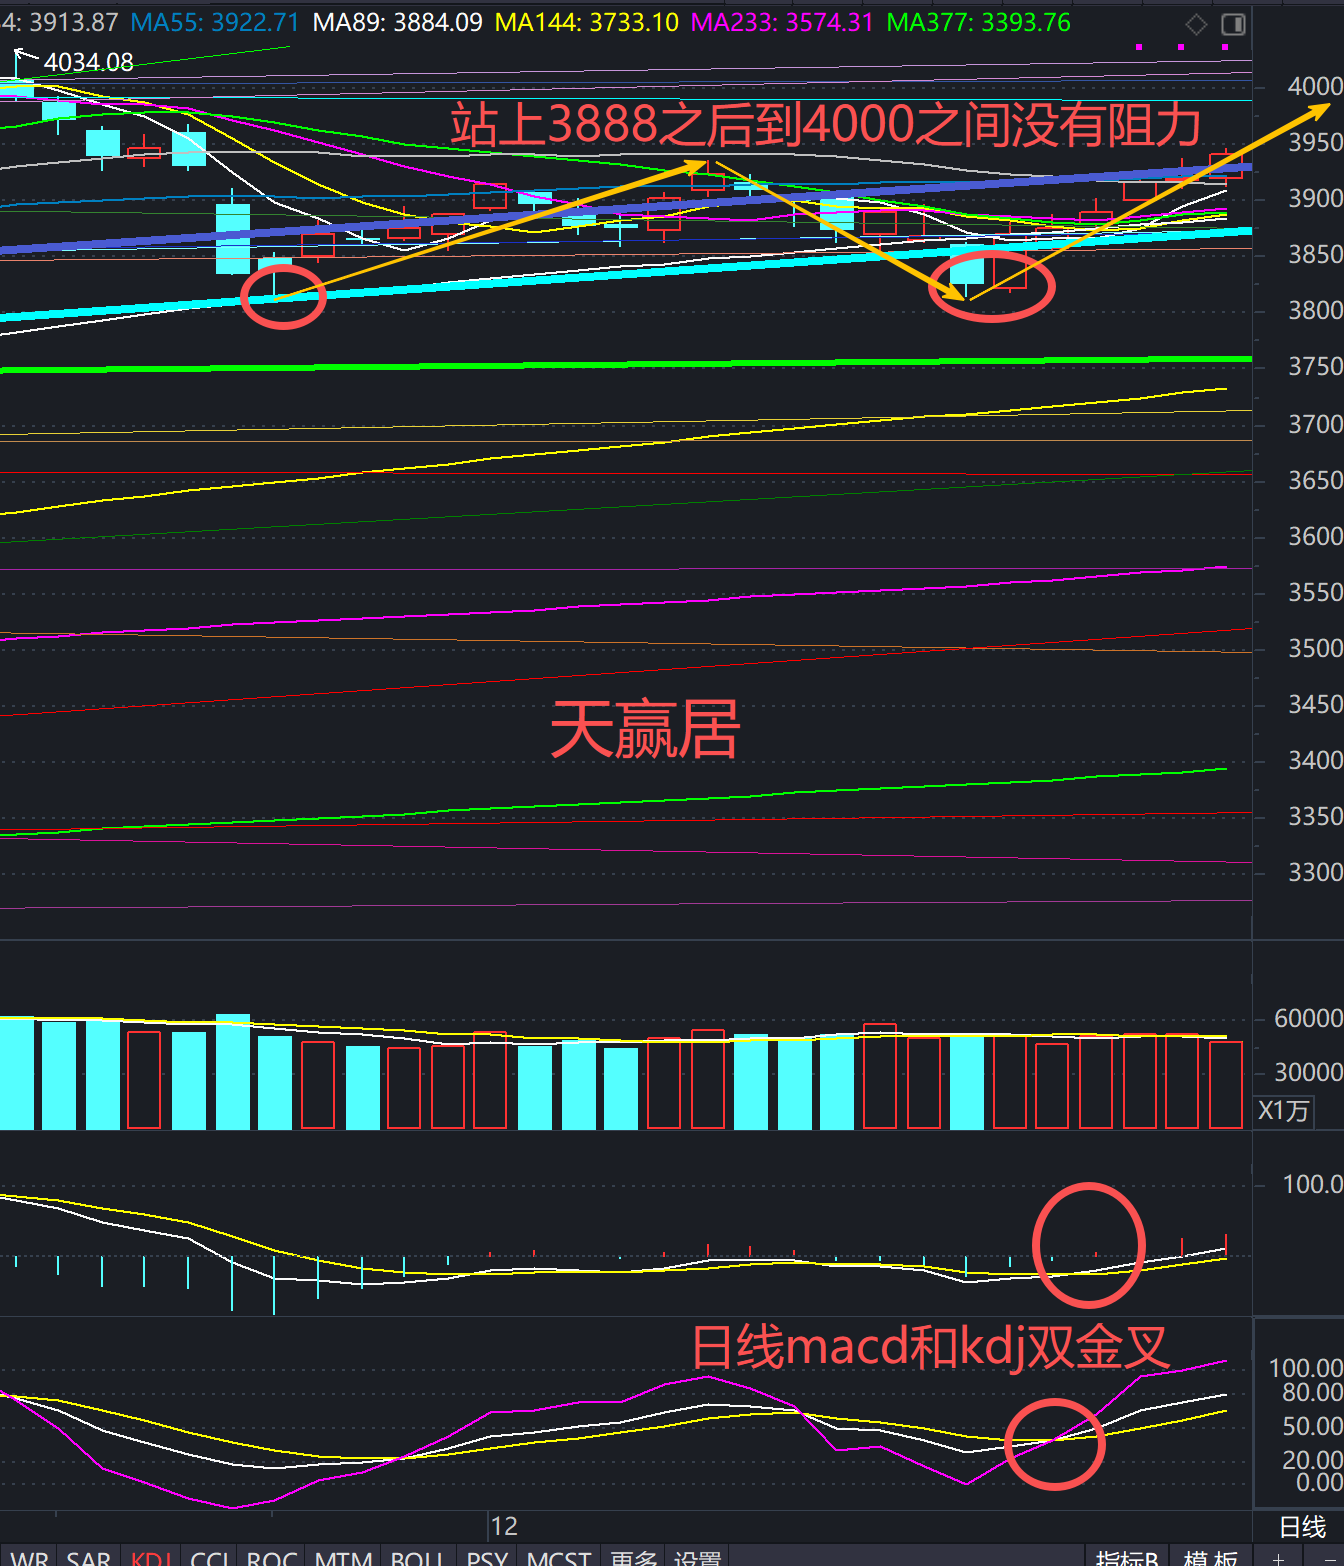
Task: Expand the 更多 (more) indicators list
Action: (634, 1557)
